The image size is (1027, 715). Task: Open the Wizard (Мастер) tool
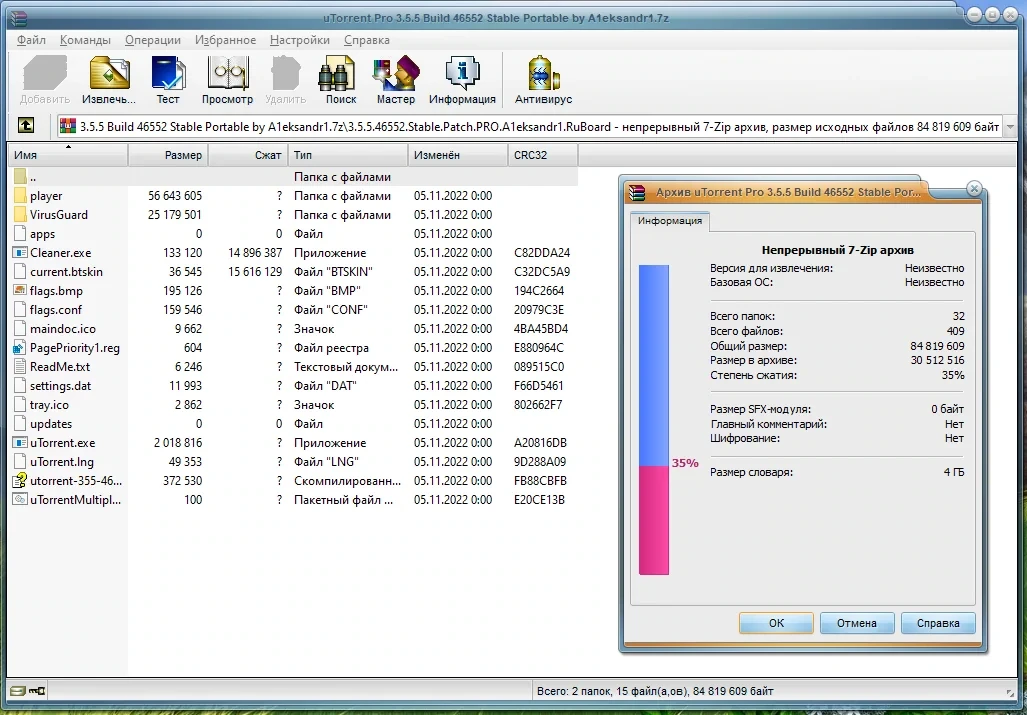396,73
